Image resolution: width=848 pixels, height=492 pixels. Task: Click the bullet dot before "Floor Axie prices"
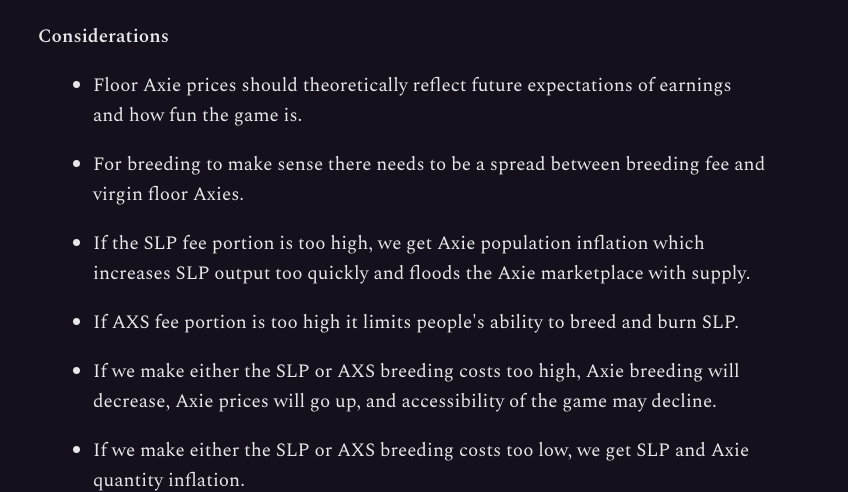(x=77, y=86)
